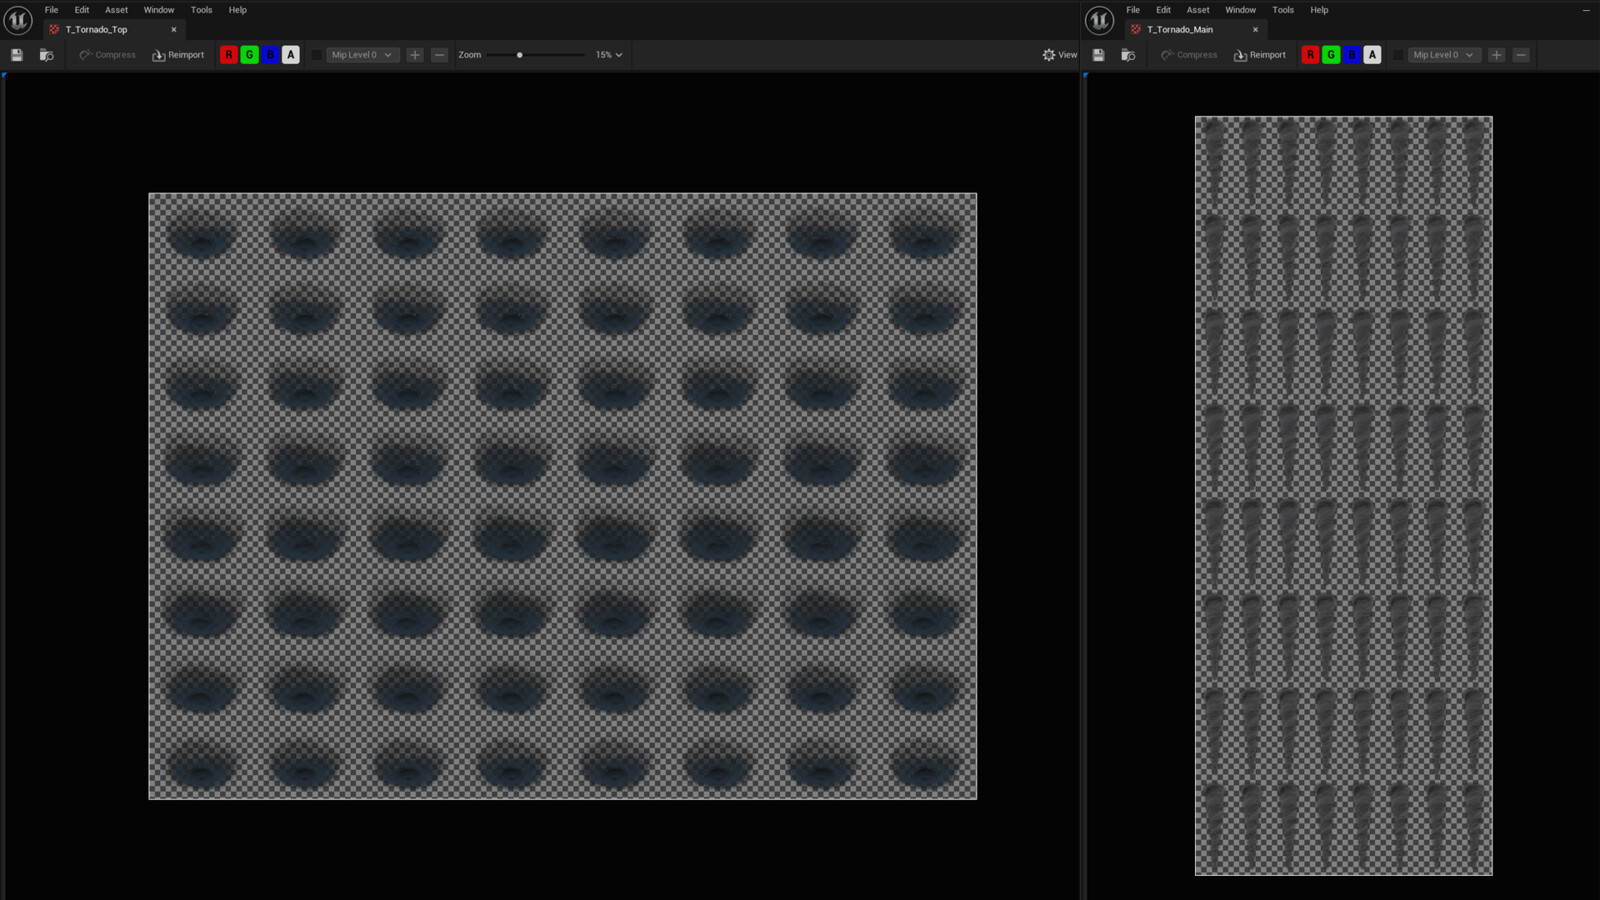This screenshot has width=1600, height=900.
Task: Open File menu in T_Tornado_Top window
Action: tap(51, 10)
